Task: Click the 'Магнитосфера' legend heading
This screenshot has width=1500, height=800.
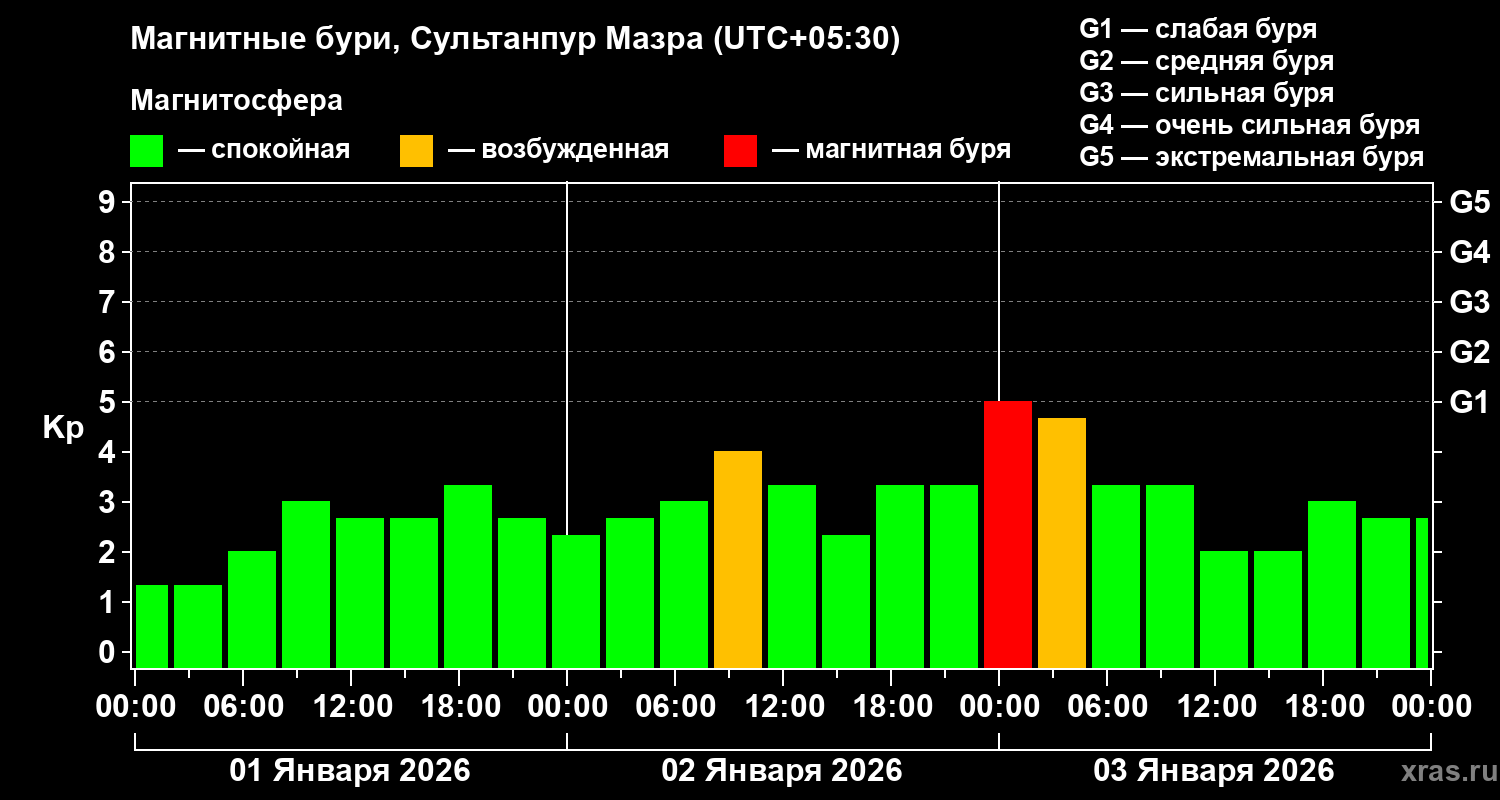Action: tap(236, 101)
